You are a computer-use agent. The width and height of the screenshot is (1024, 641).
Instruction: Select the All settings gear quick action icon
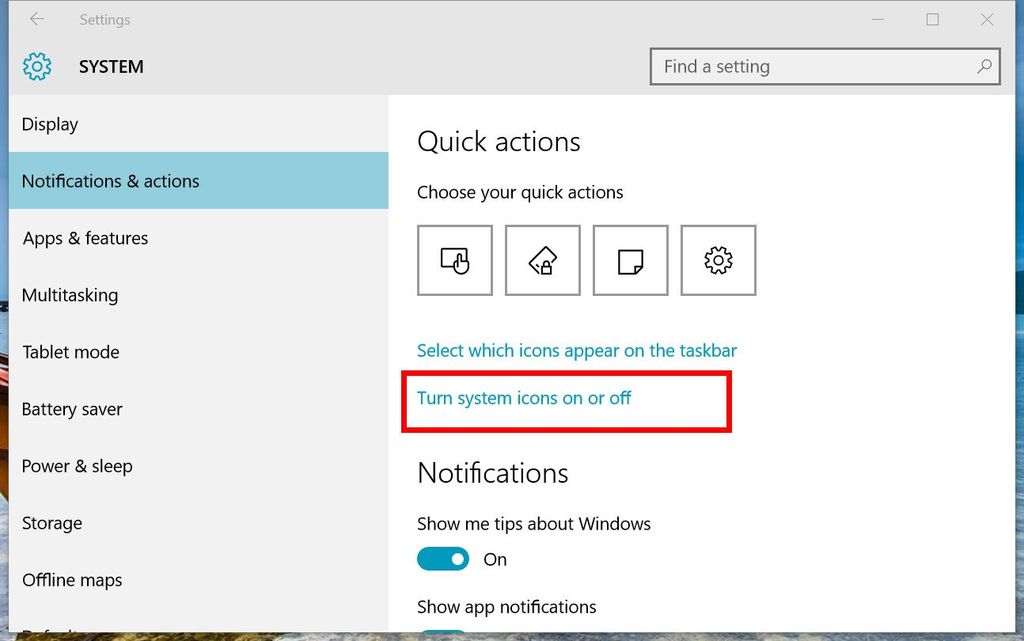[718, 260]
